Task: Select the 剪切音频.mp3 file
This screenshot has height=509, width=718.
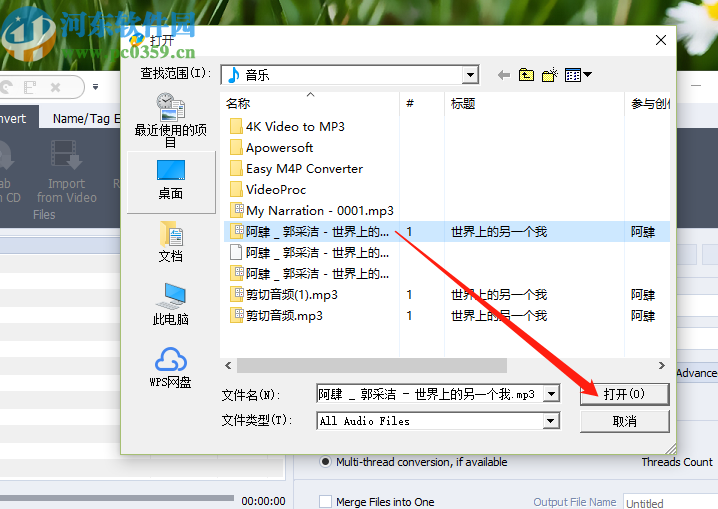Action: coord(277,316)
